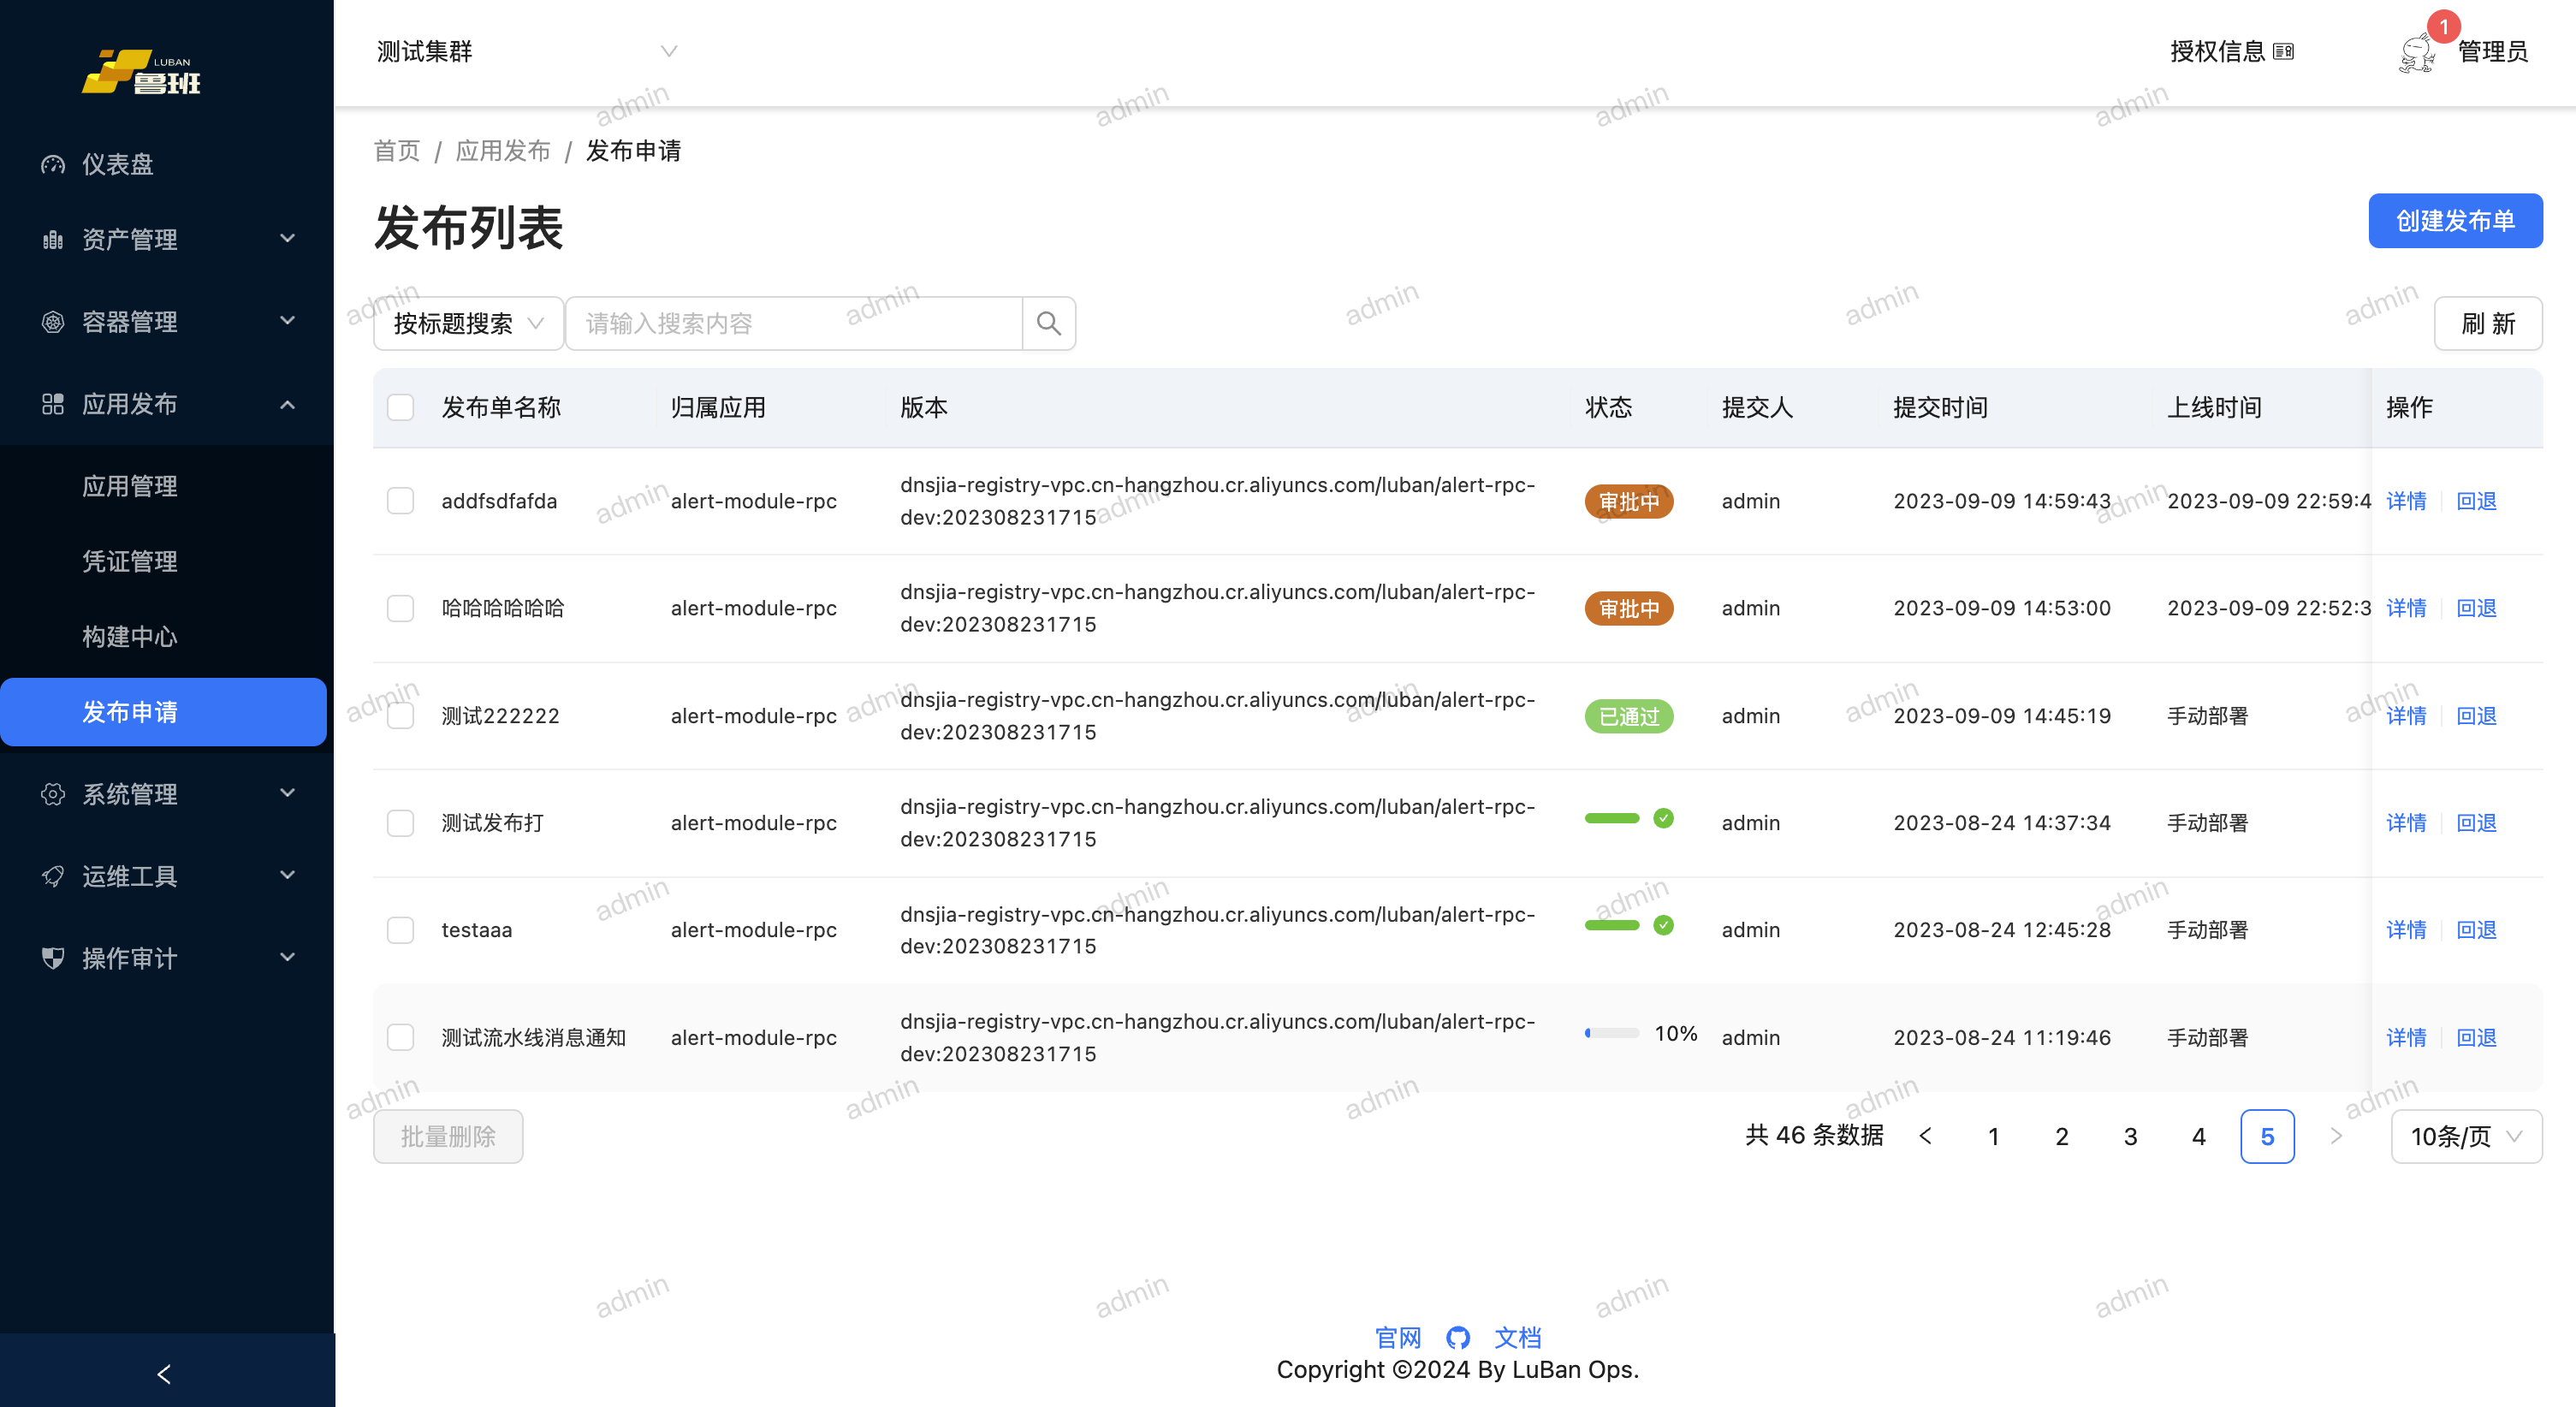Collapse the sidebar with bottom arrow
Viewport: 2576px width, 1407px height.
coord(165,1373)
